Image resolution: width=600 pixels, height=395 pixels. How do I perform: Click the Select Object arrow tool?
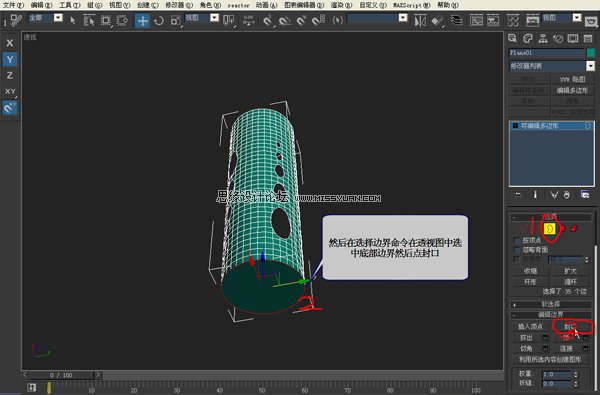point(73,20)
